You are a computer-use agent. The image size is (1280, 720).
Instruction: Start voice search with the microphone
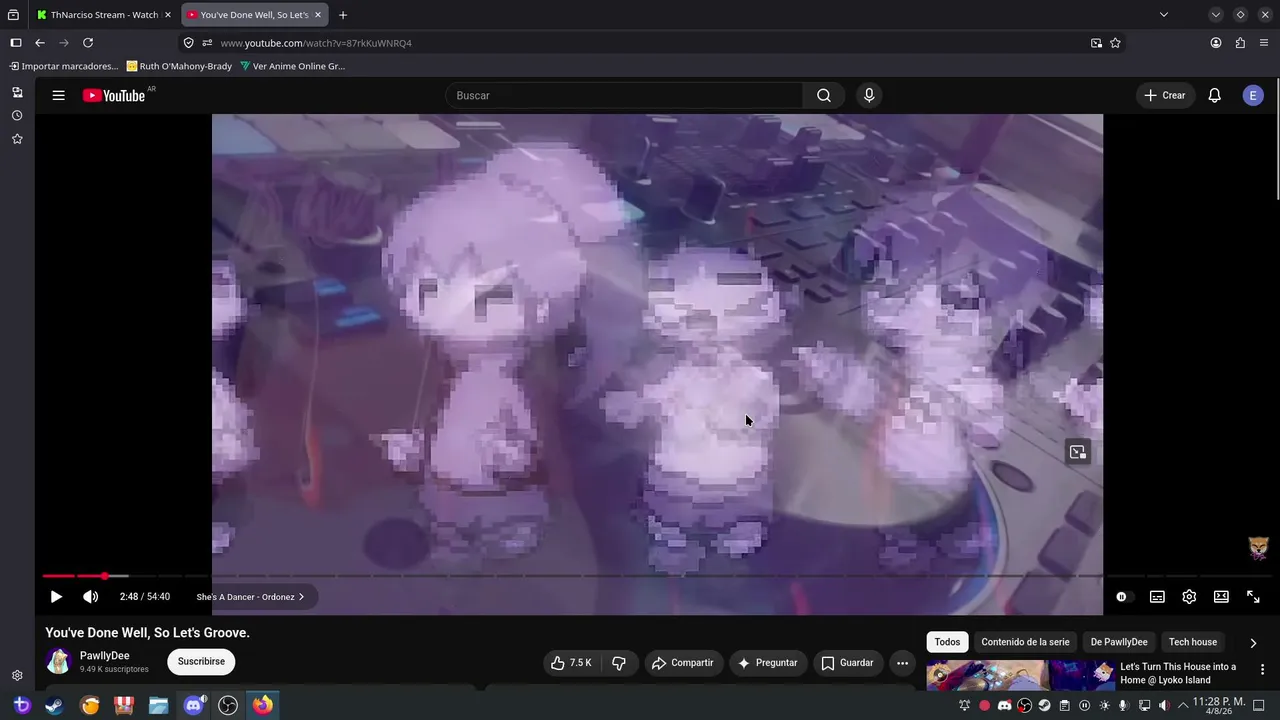click(x=869, y=95)
